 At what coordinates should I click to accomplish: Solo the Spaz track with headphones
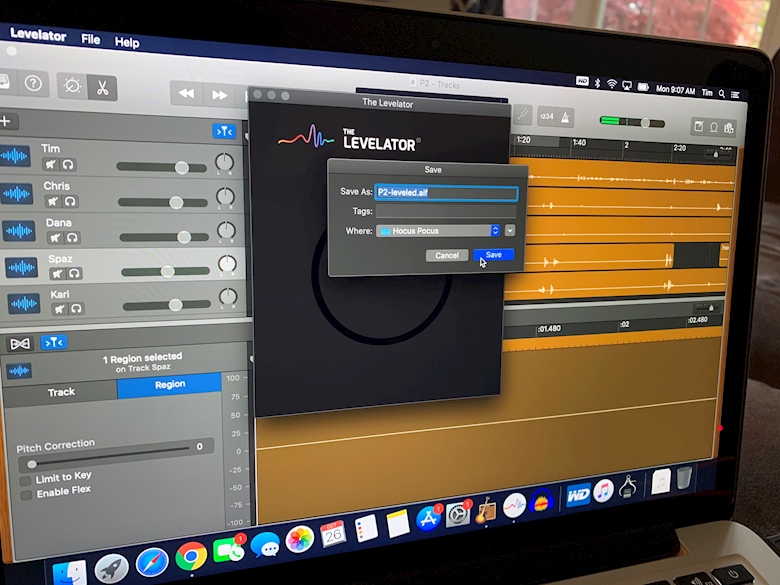pos(75,274)
